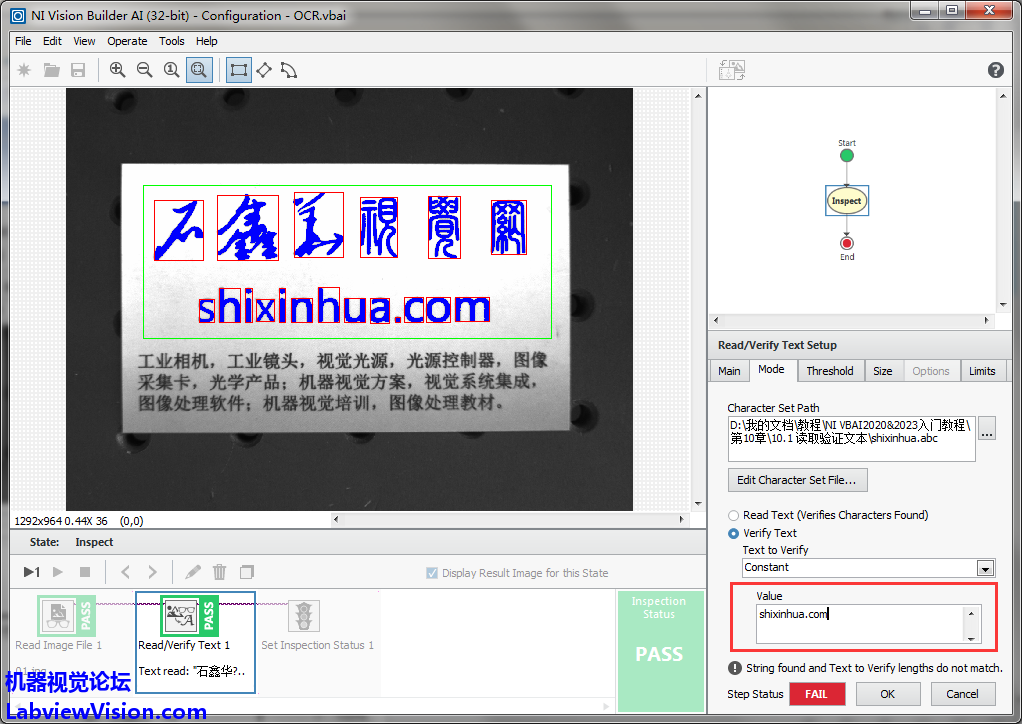Switch to the Threshold tab
The image size is (1022, 724).
tap(829, 371)
